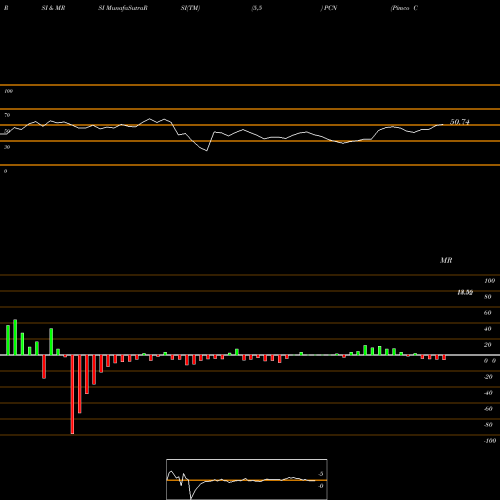Click the 60 label on MR axis
500x500 pixels.
[488, 313]
